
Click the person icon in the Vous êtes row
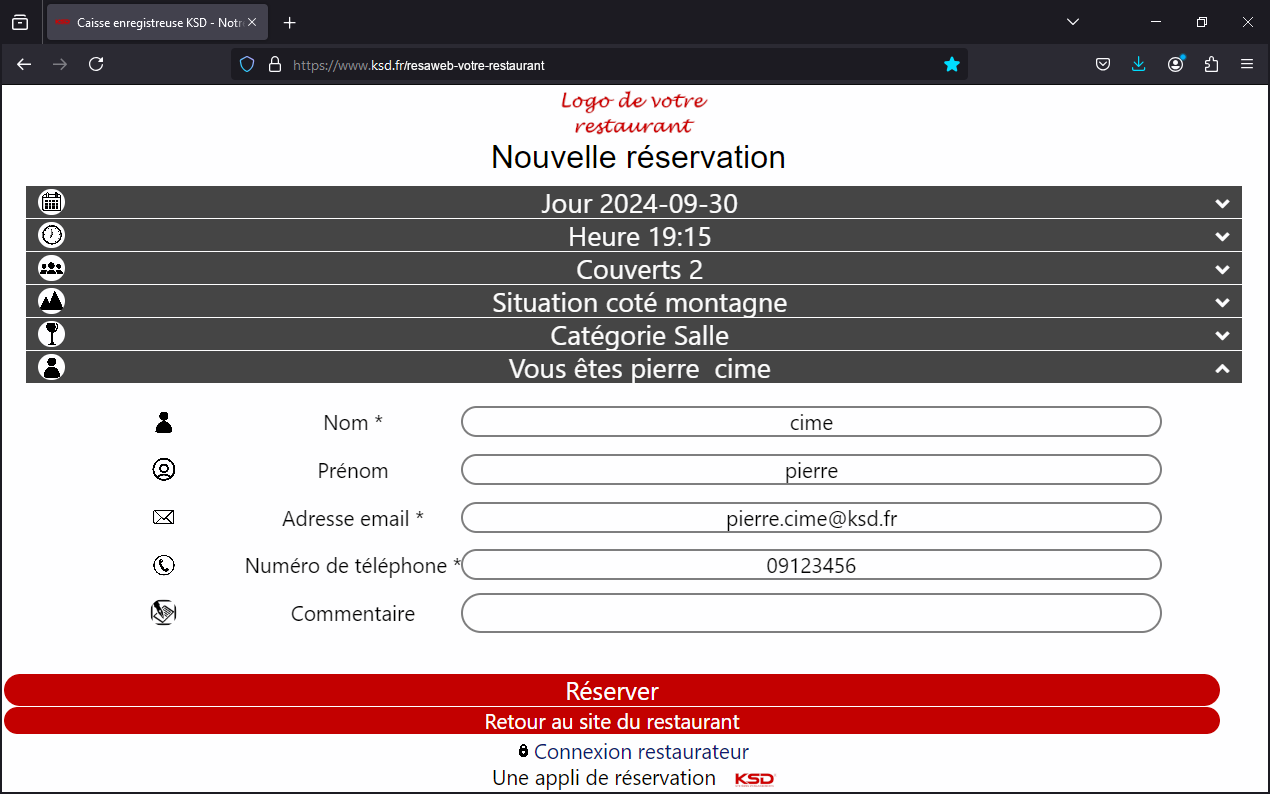tap(51, 367)
